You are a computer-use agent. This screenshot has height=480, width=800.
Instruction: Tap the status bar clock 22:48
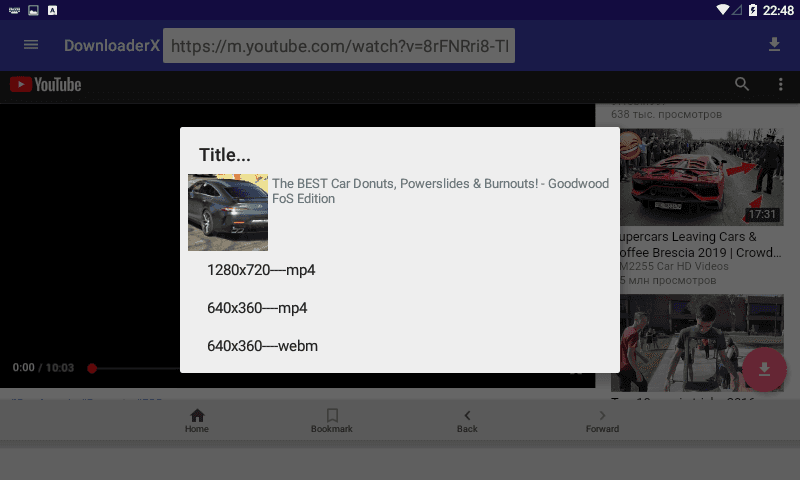coord(778,10)
